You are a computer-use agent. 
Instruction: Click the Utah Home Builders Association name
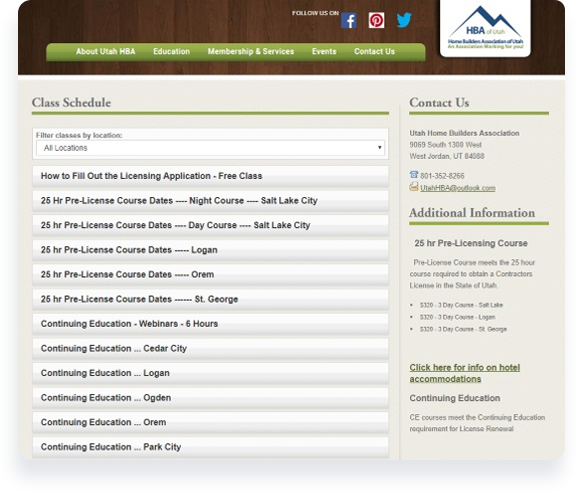point(464,133)
